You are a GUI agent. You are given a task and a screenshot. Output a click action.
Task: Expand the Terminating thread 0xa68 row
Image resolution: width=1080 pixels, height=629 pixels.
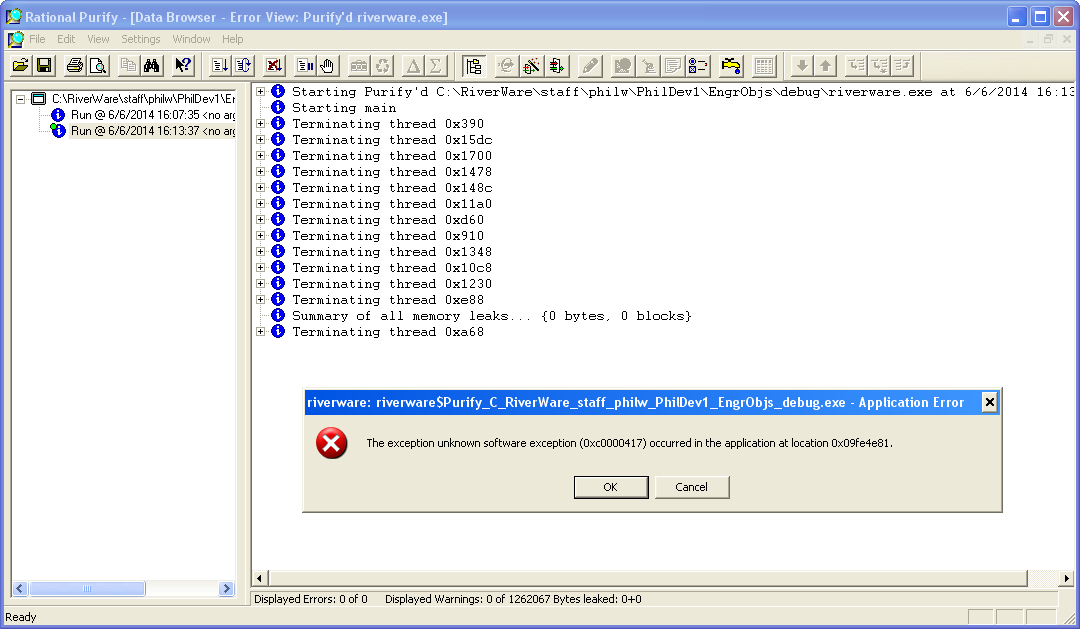coord(260,331)
